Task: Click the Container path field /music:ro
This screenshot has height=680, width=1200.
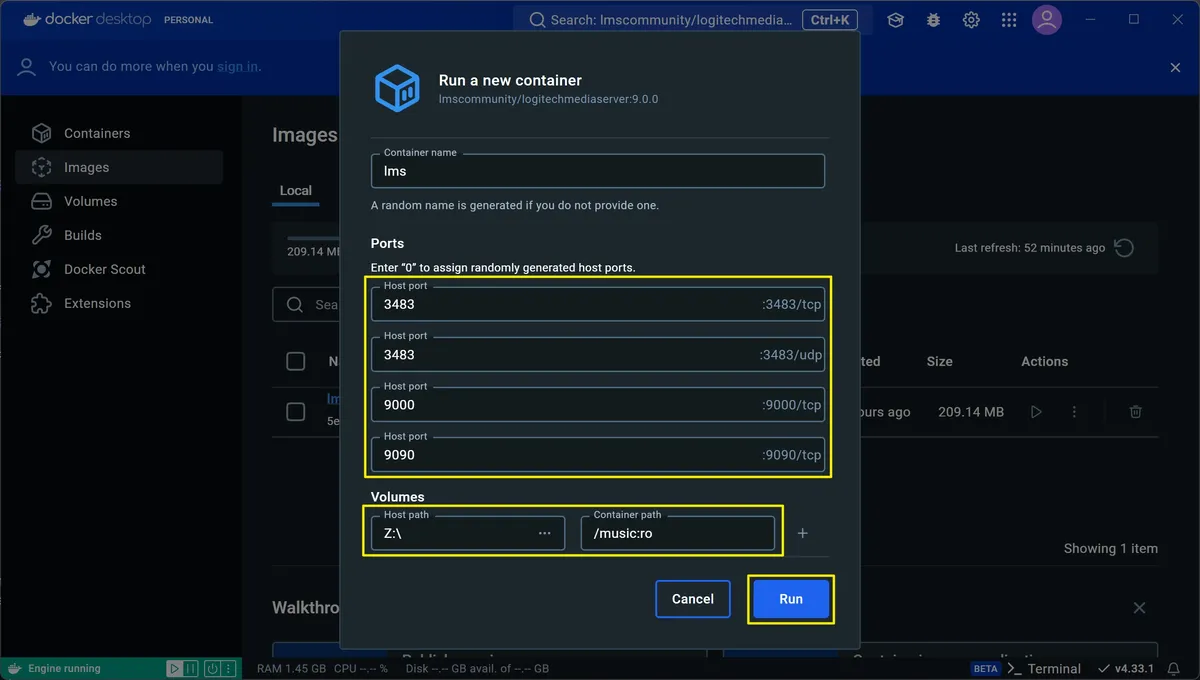Action: [678, 533]
